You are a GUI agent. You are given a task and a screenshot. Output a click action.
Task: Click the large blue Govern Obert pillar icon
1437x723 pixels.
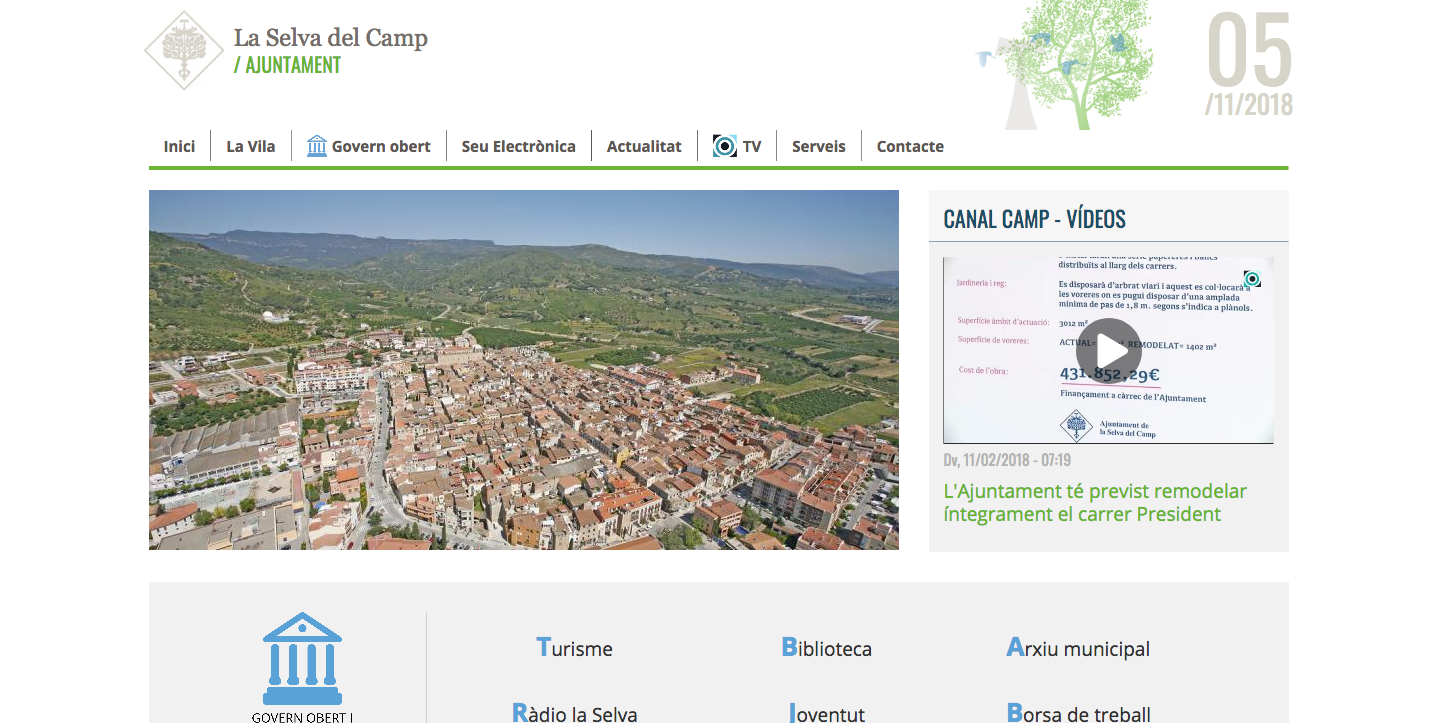(x=302, y=659)
